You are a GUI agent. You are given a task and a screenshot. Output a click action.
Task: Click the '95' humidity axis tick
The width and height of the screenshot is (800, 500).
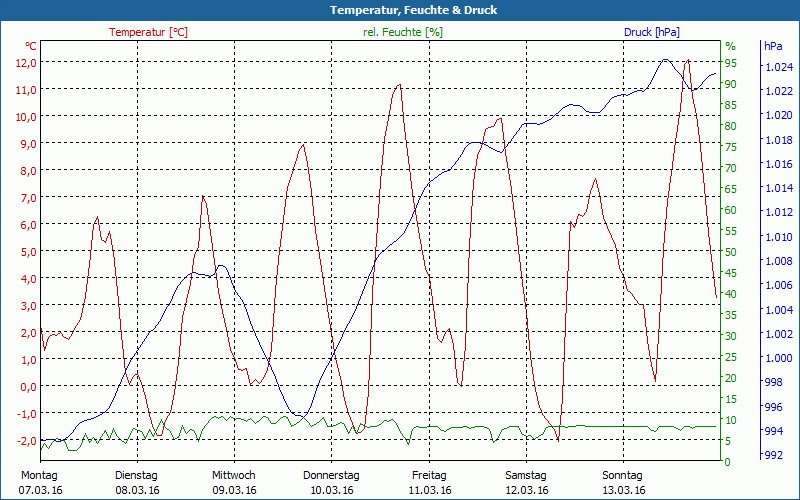pos(731,63)
